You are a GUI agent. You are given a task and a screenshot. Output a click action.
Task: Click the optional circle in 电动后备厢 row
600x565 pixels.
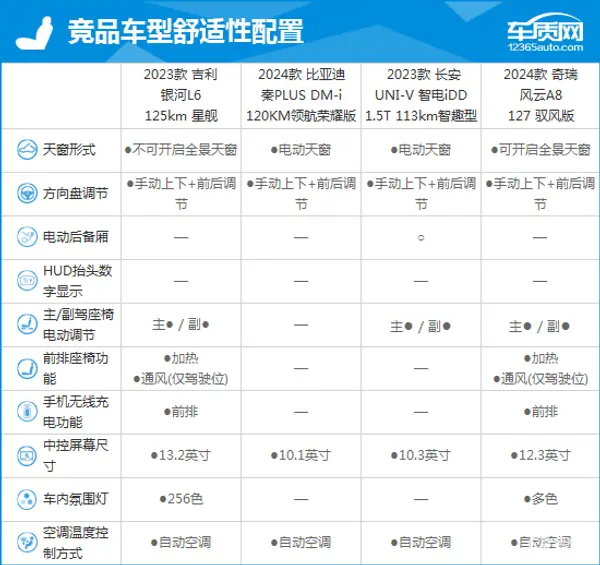tap(421, 238)
